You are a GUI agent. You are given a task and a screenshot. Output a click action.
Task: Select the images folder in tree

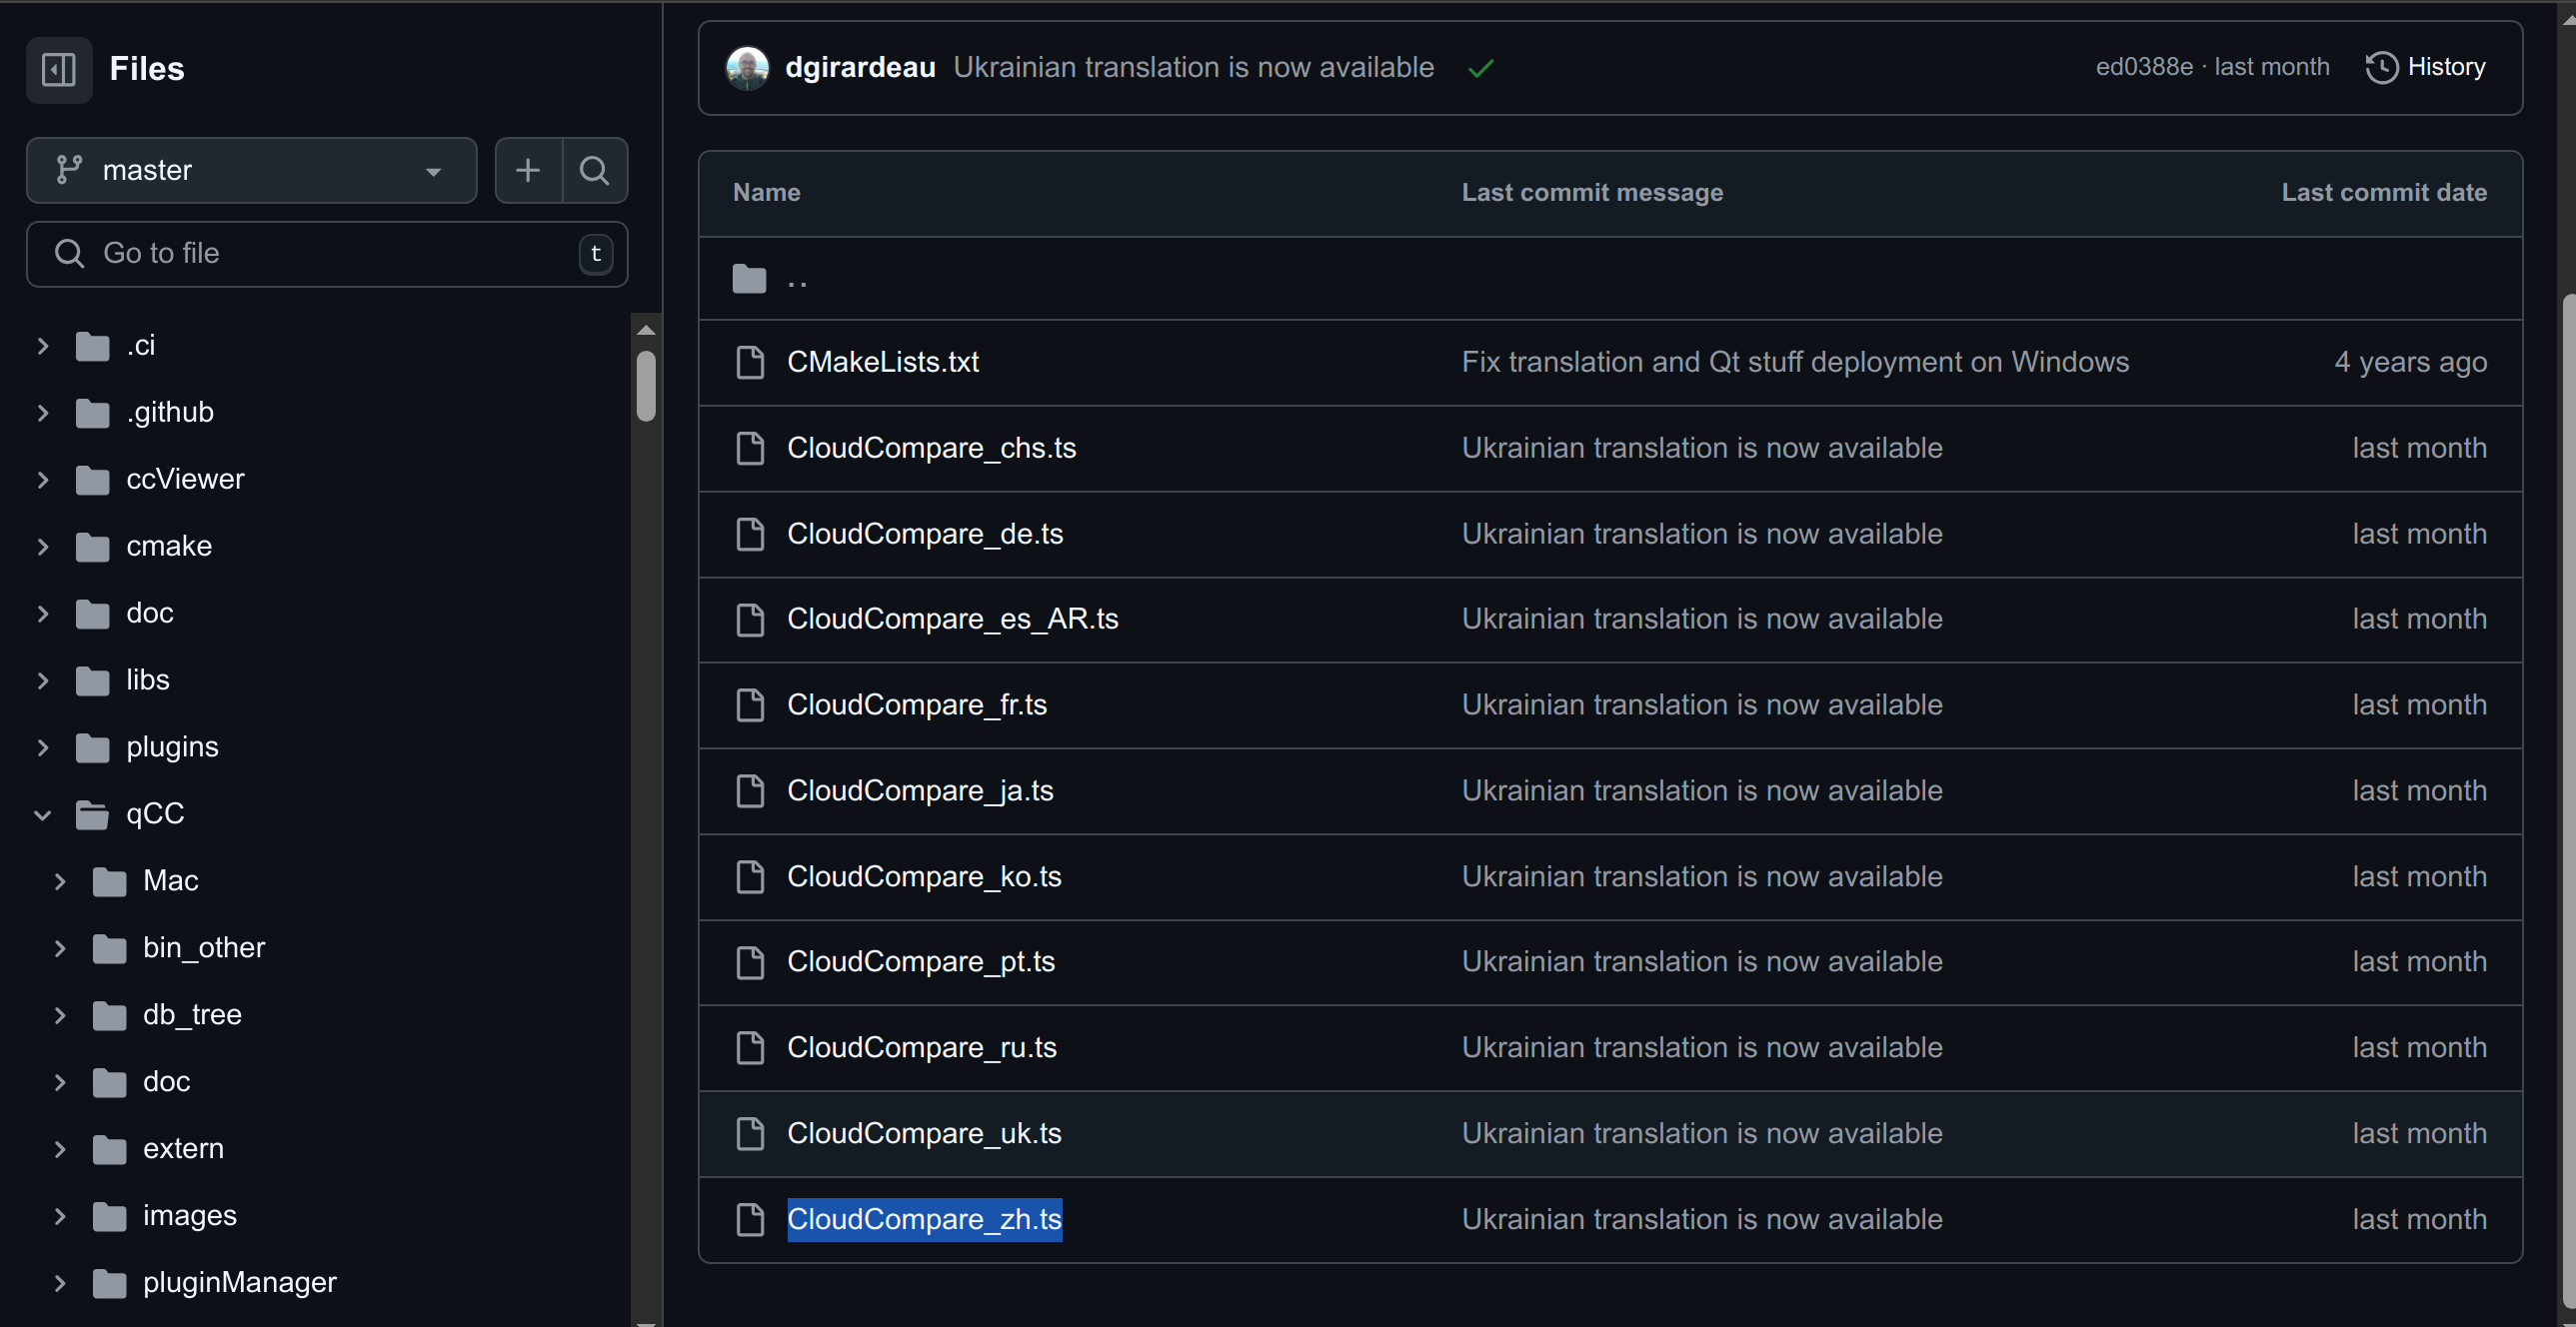coord(189,1217)
